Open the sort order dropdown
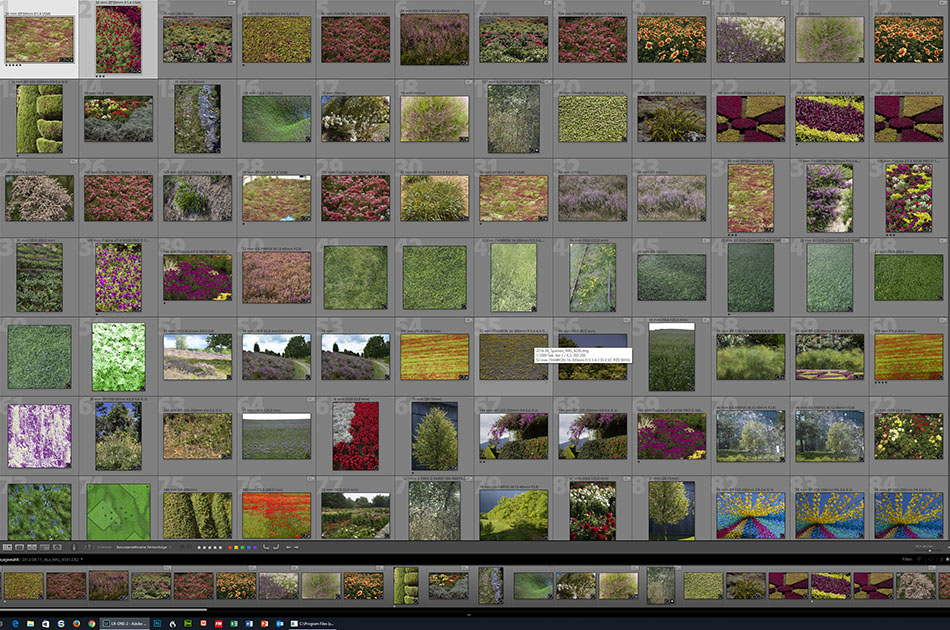950x630 pixels. 142,547
